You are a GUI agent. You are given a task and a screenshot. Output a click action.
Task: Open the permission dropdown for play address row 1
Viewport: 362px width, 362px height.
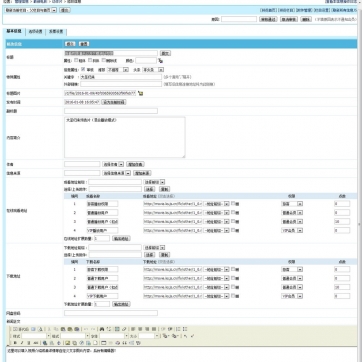coord(292,204)
